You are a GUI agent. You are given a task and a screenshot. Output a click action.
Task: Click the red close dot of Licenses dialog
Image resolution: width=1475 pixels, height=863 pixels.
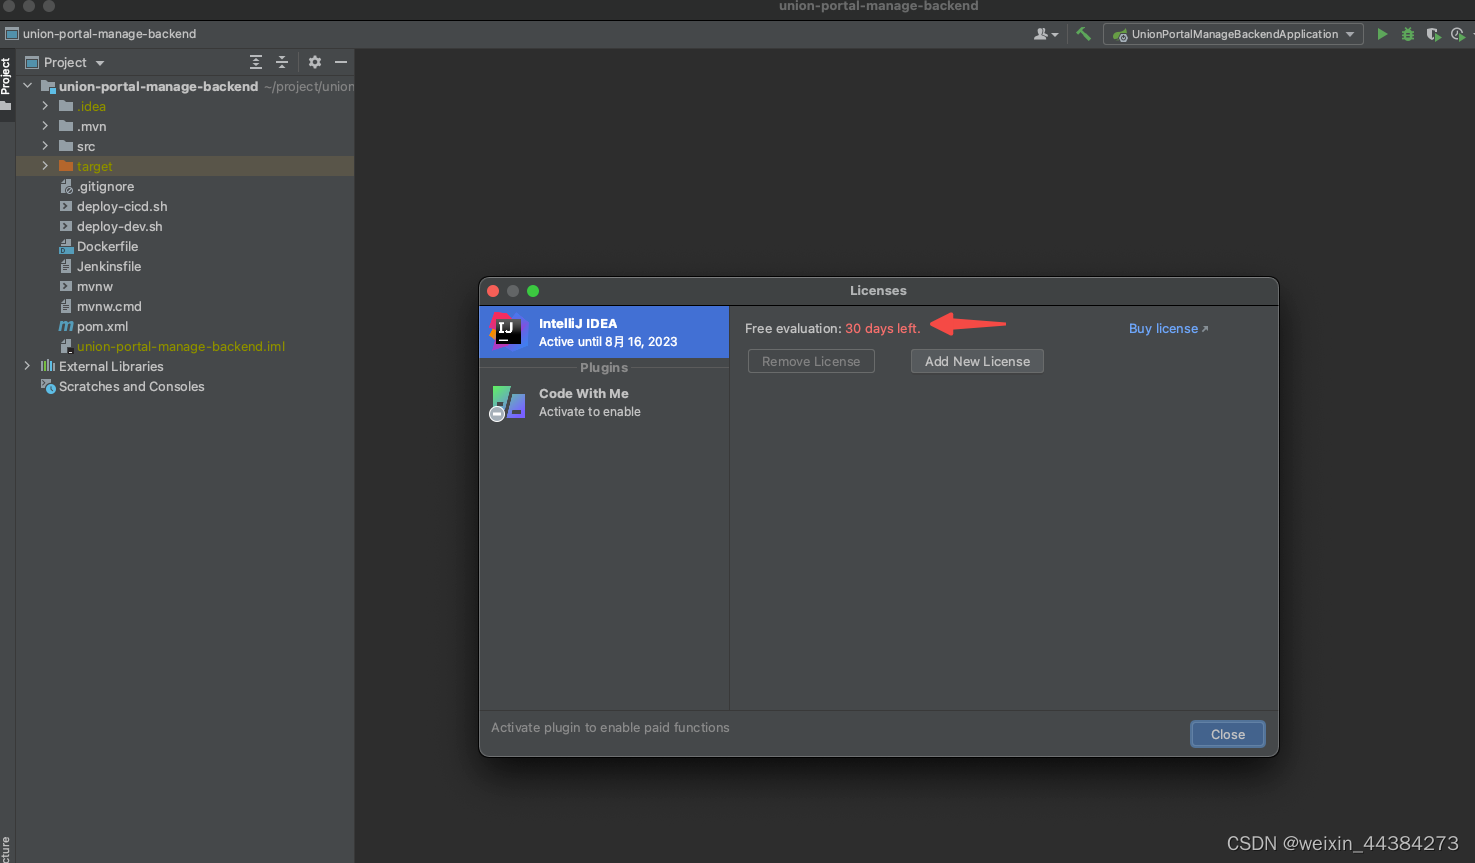493,291
